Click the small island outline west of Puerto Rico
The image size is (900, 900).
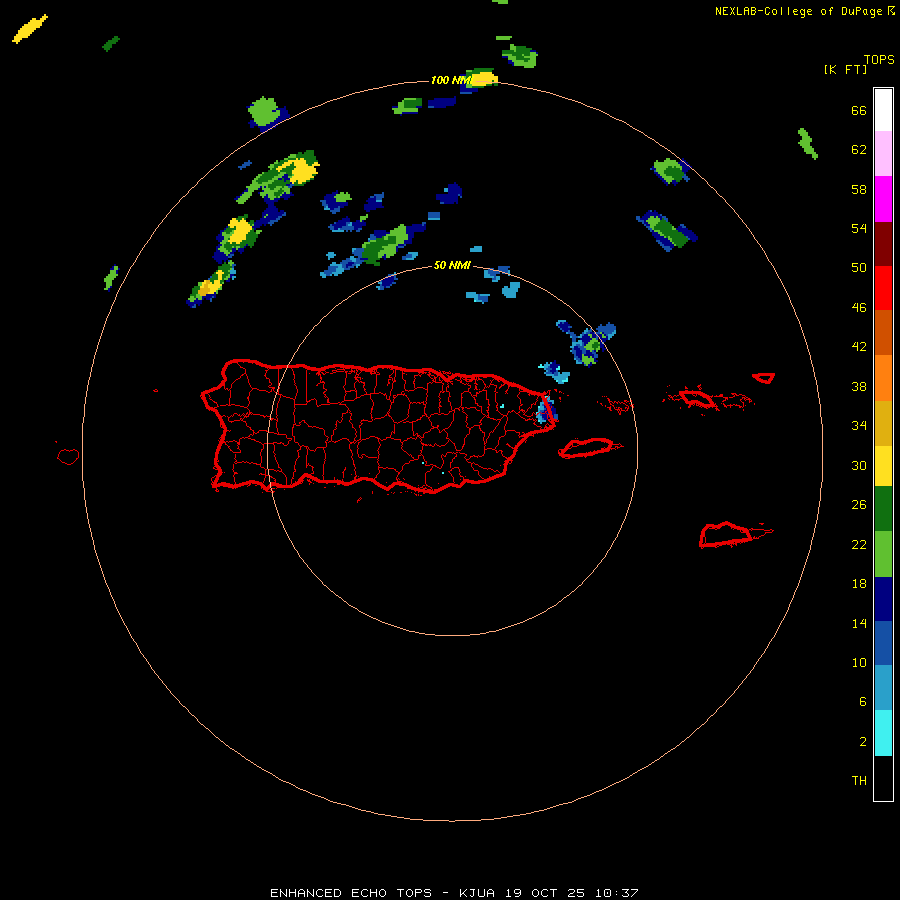(x=68, y=456)
